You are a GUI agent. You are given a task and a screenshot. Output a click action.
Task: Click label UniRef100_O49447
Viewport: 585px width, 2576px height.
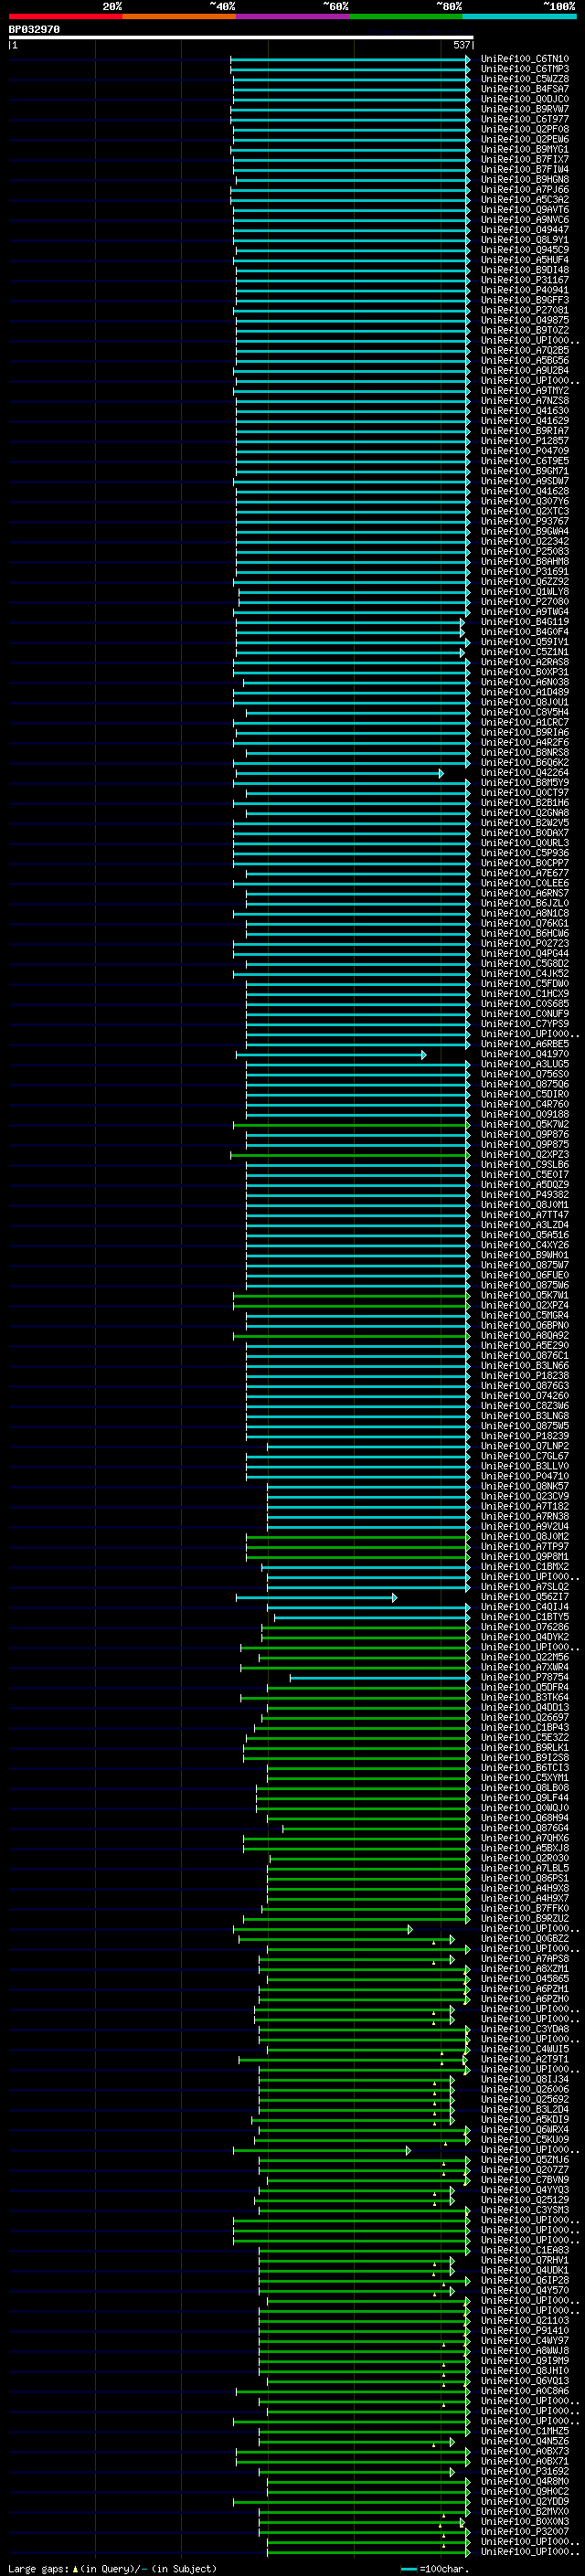tap(525, 230)
